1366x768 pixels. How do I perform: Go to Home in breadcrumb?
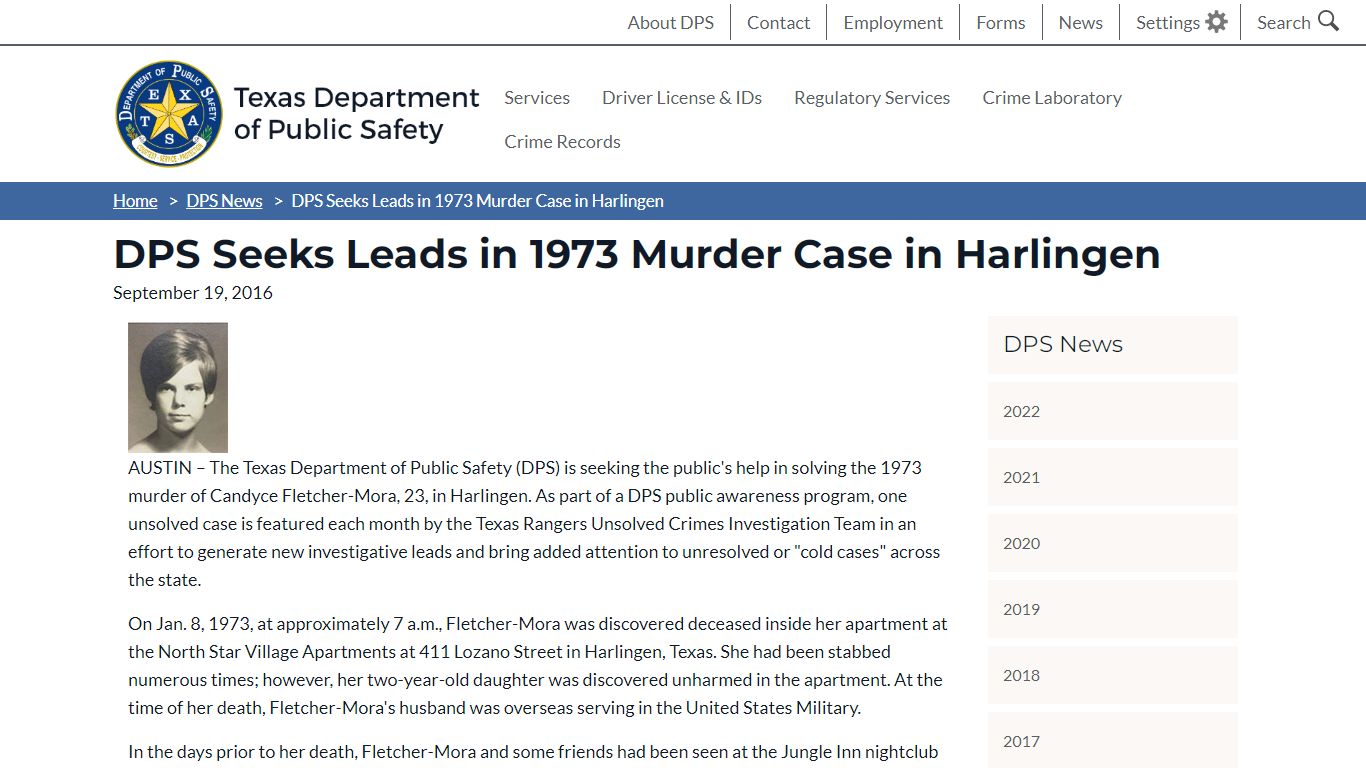(x=135, y=201)
